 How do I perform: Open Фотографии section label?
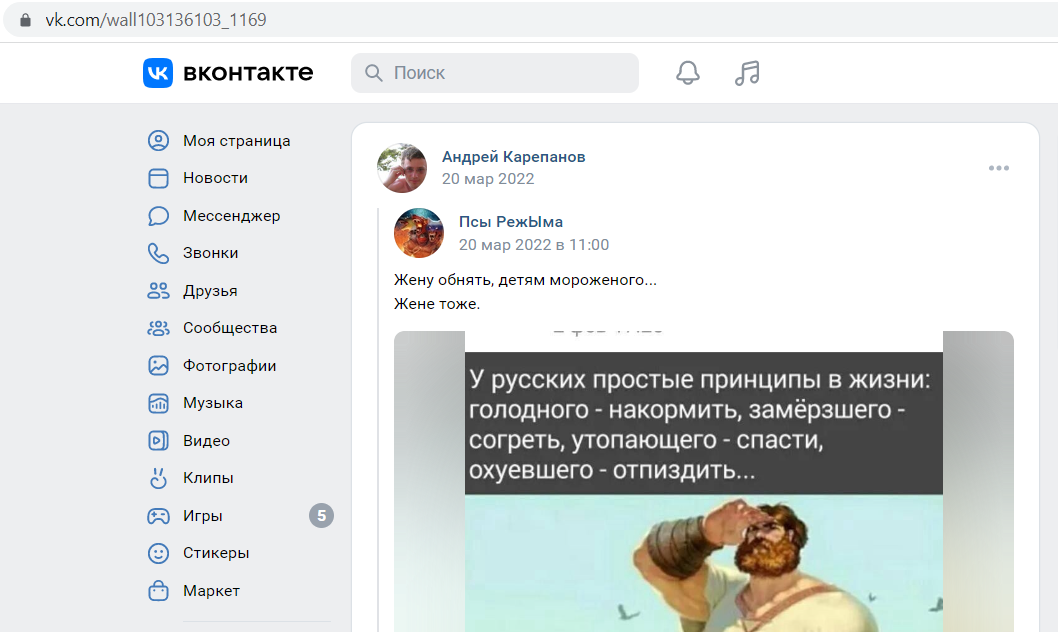229,366
